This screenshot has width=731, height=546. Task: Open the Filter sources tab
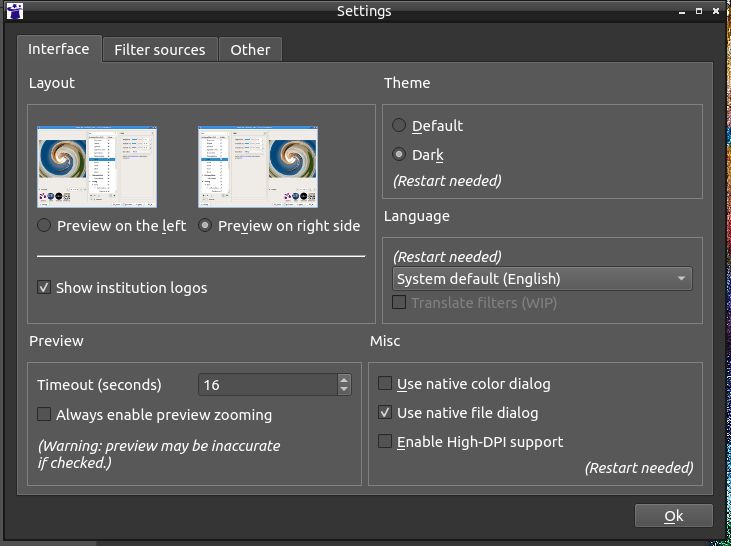click(x=160, y=50)
